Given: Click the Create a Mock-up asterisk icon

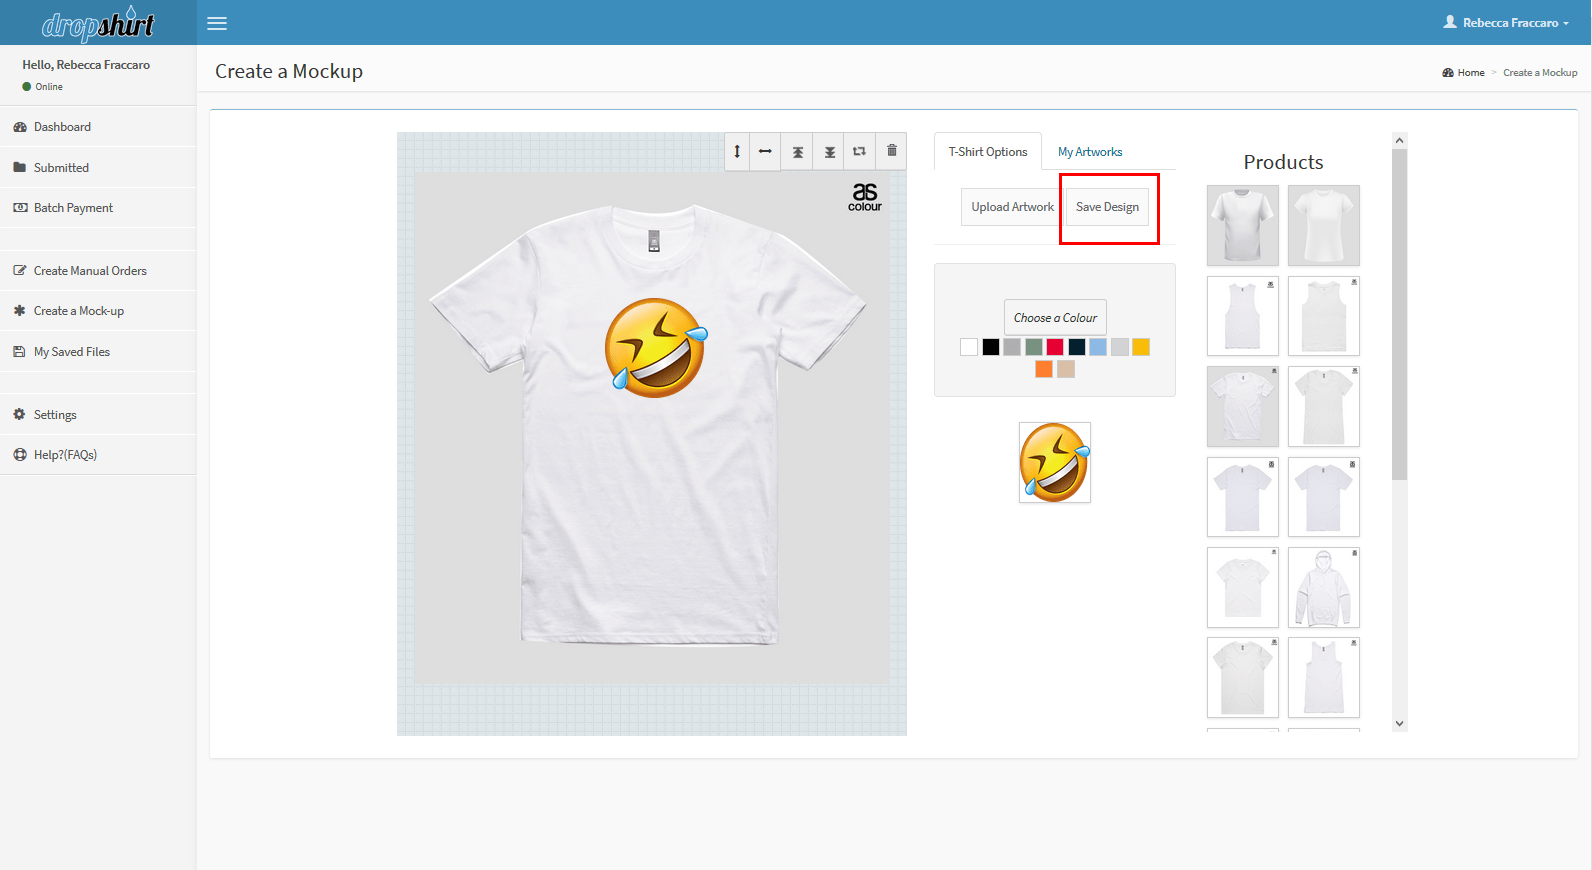Looking at the screenshot, I should point(20,311).
